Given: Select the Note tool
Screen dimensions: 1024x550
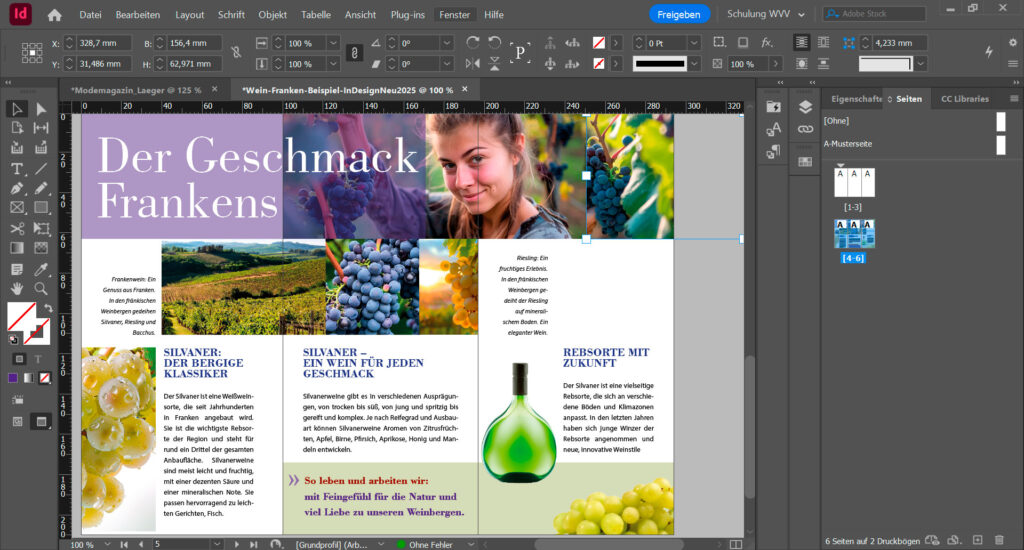Looking at the screenshot, I should click(17, 269).
